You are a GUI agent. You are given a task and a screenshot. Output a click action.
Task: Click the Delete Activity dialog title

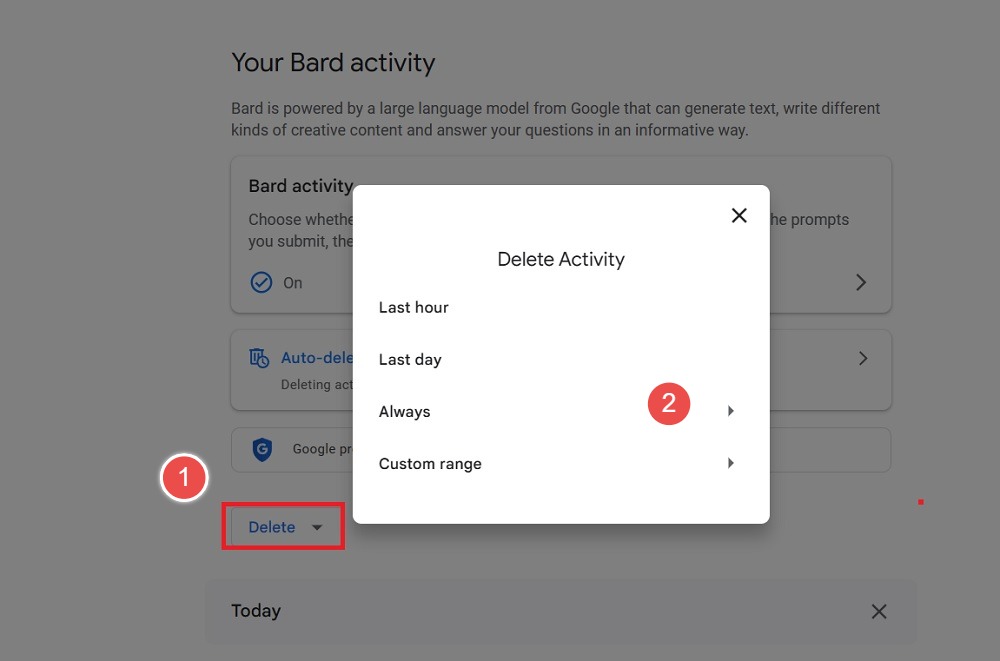click(x=561, y=258)
